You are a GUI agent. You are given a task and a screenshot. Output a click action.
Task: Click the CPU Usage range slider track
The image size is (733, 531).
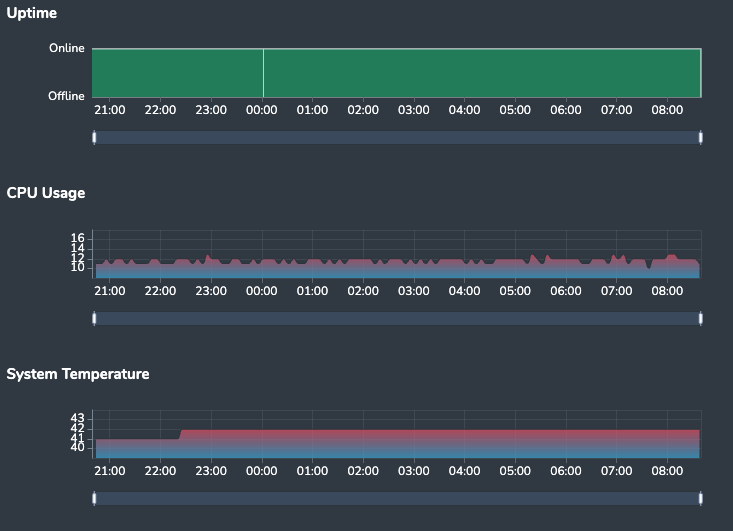(x=397, y=318)
